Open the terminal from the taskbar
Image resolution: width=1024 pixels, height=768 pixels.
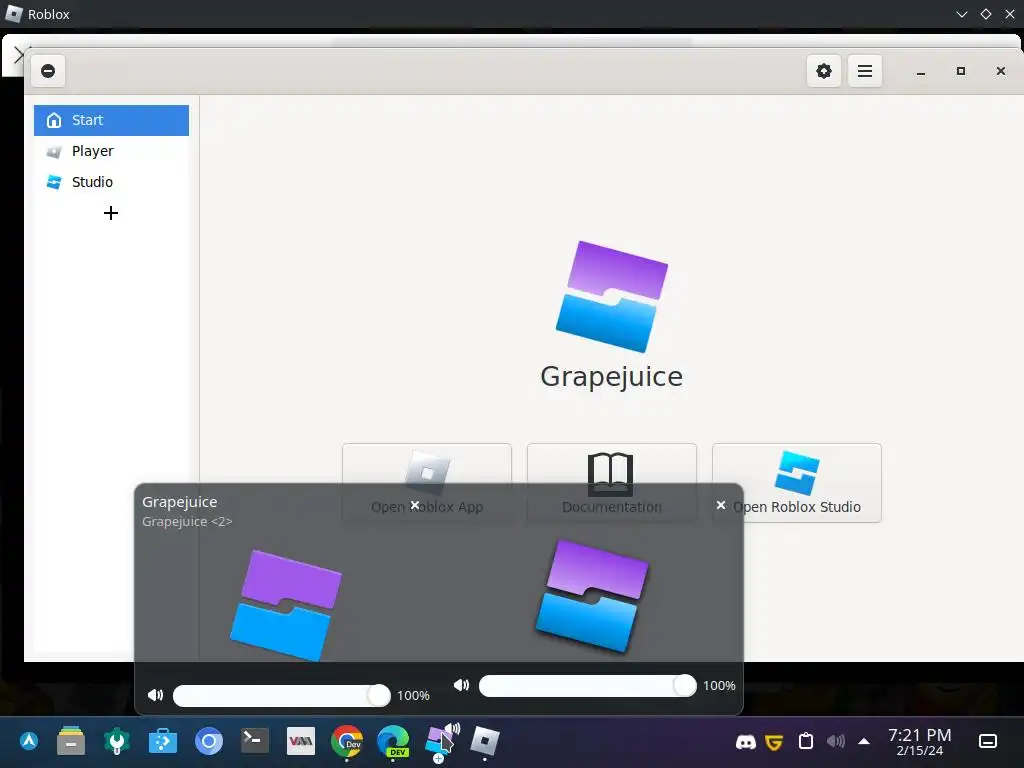[255, 741]
